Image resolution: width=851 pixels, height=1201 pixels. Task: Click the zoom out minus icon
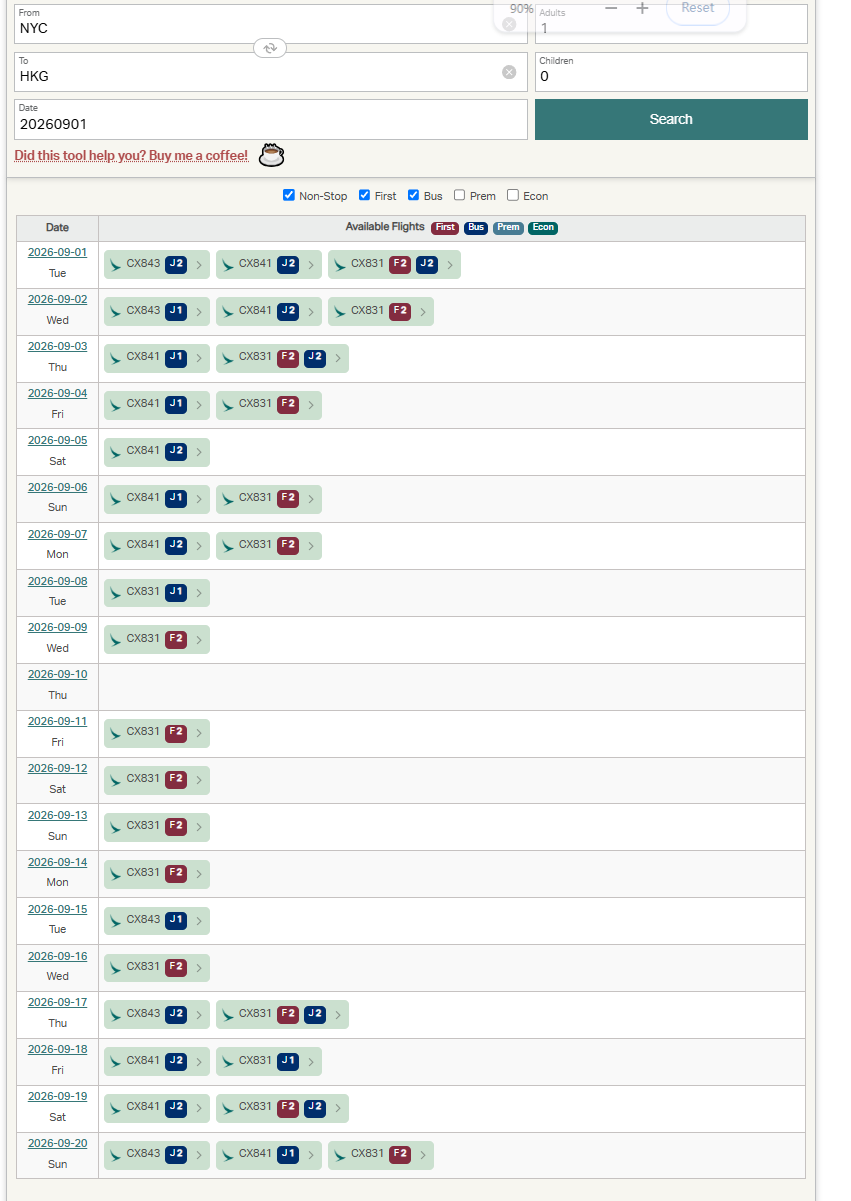[611, 8]
